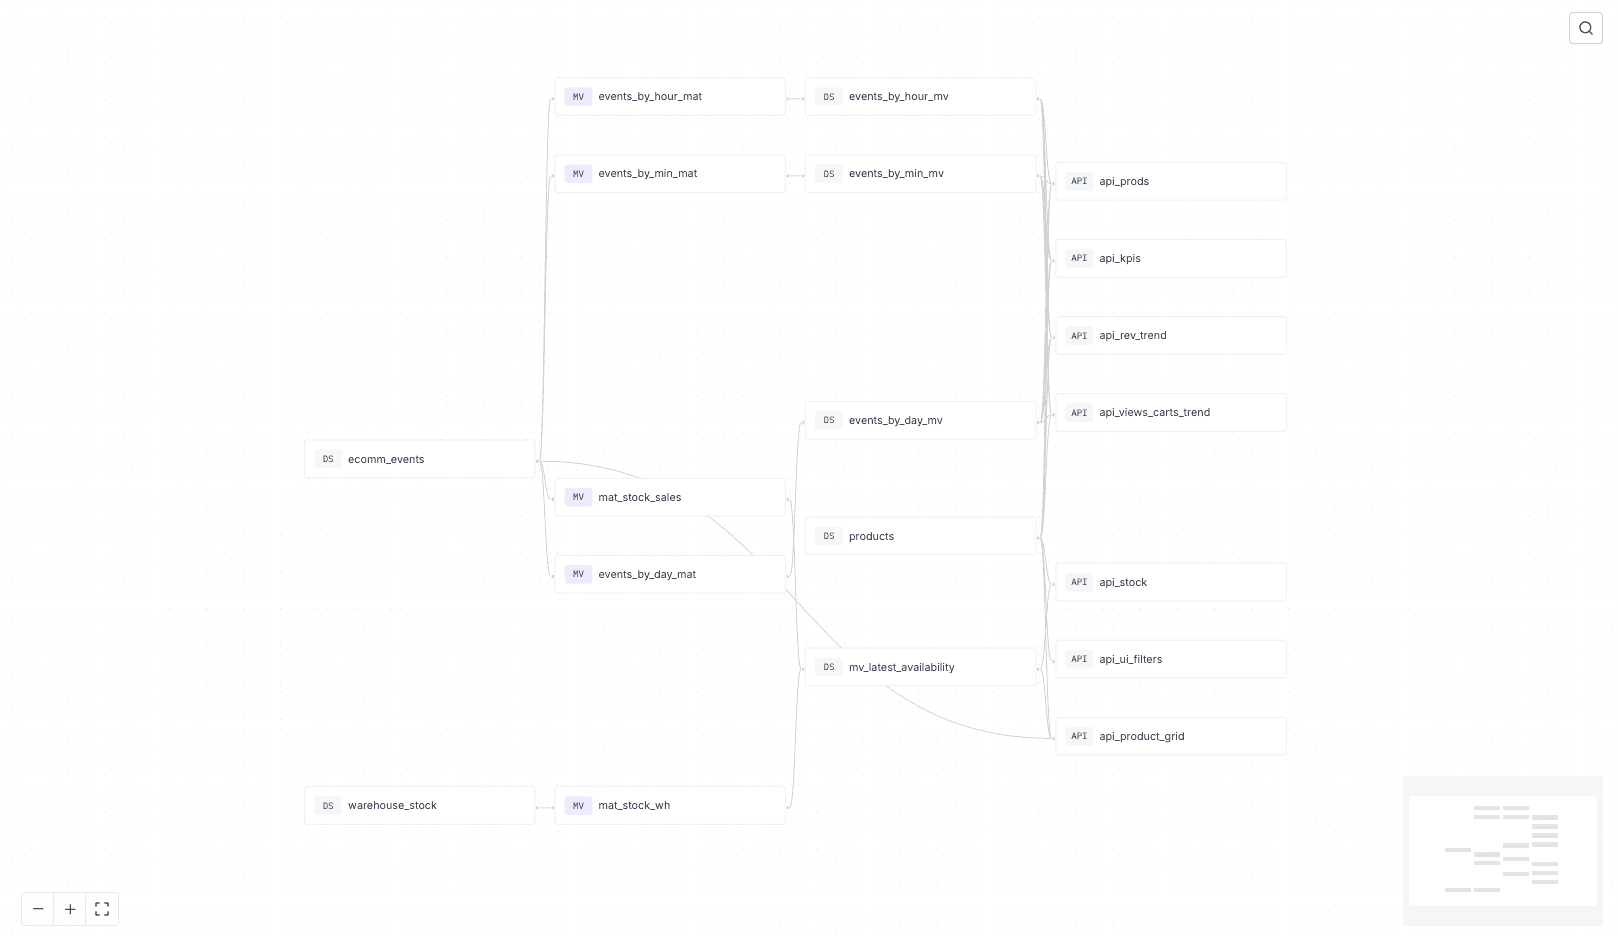Click the DS badge on ecomm_events
This screenshot has width=1618, height=938.
(x=327, y=459)
